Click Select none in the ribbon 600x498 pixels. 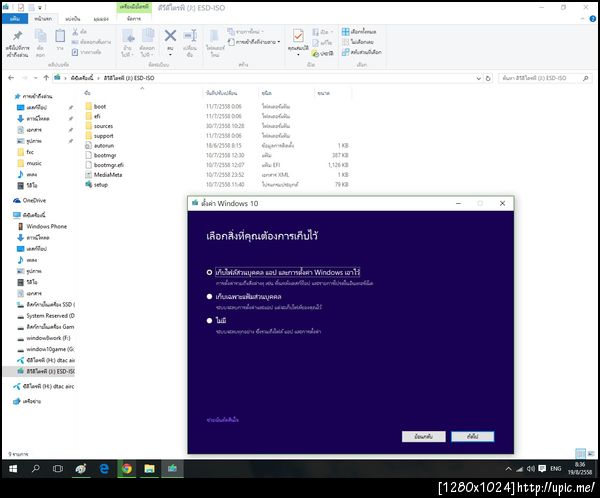[358, 42]
